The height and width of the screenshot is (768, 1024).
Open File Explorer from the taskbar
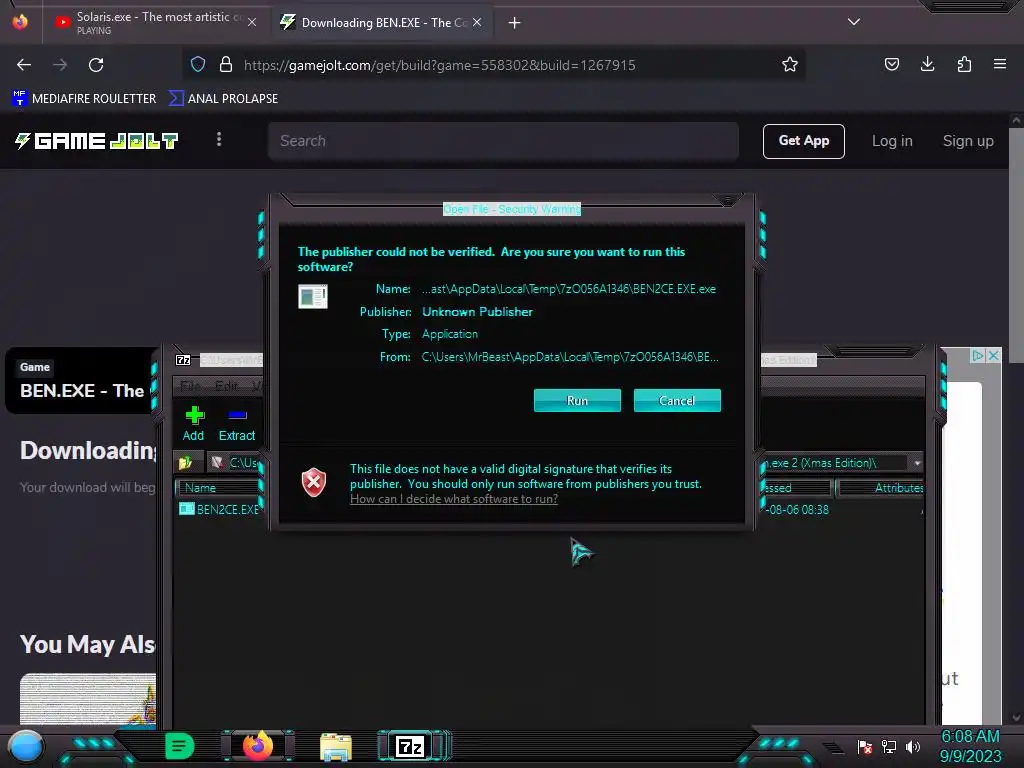point(336,746)
